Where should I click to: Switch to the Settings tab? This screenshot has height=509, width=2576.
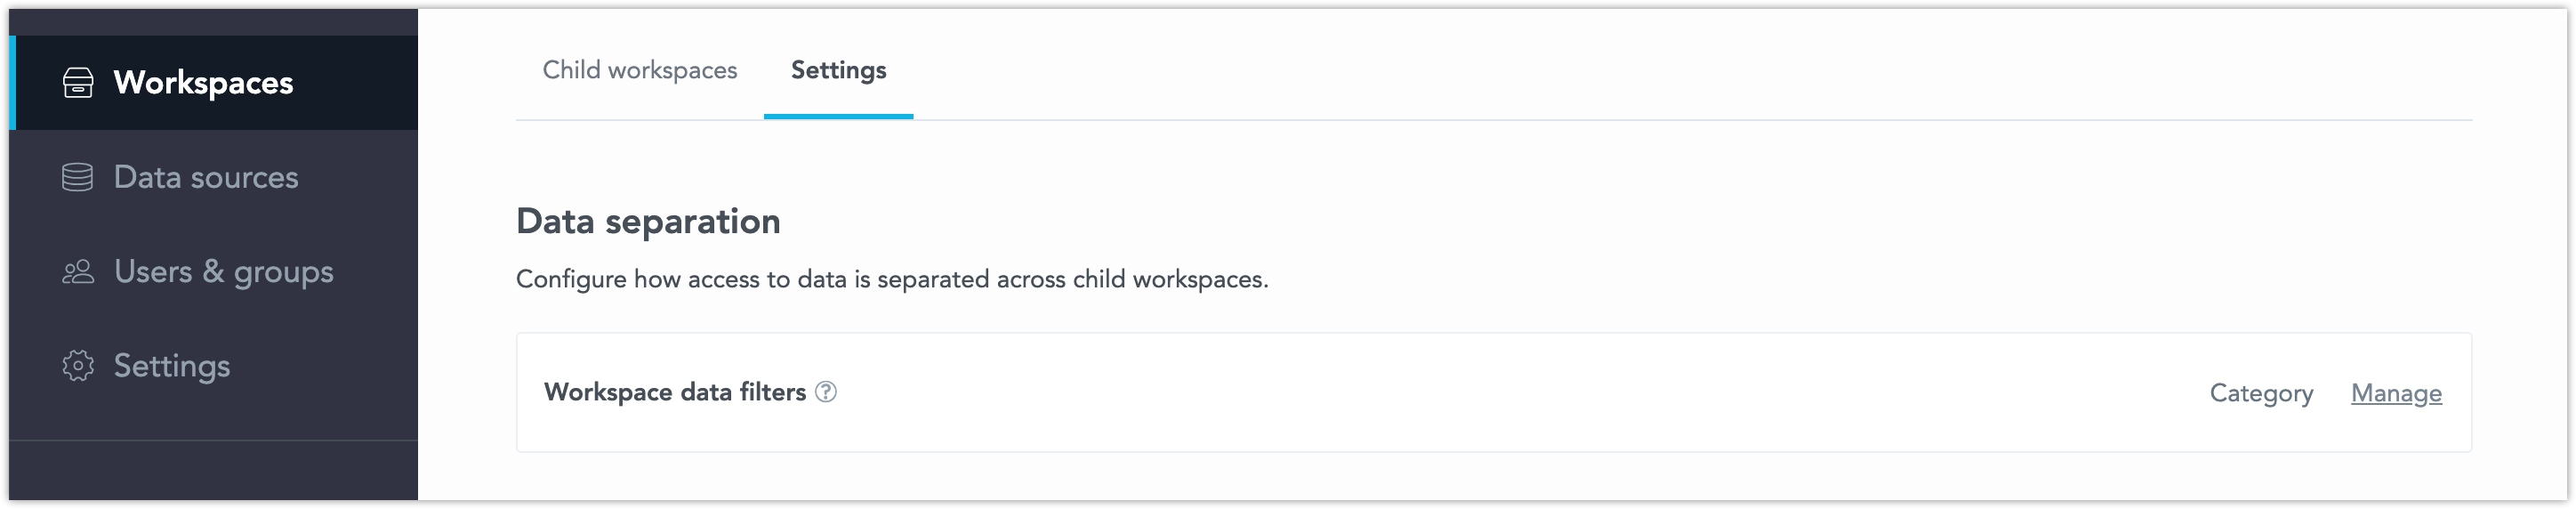tap(838, 70)
